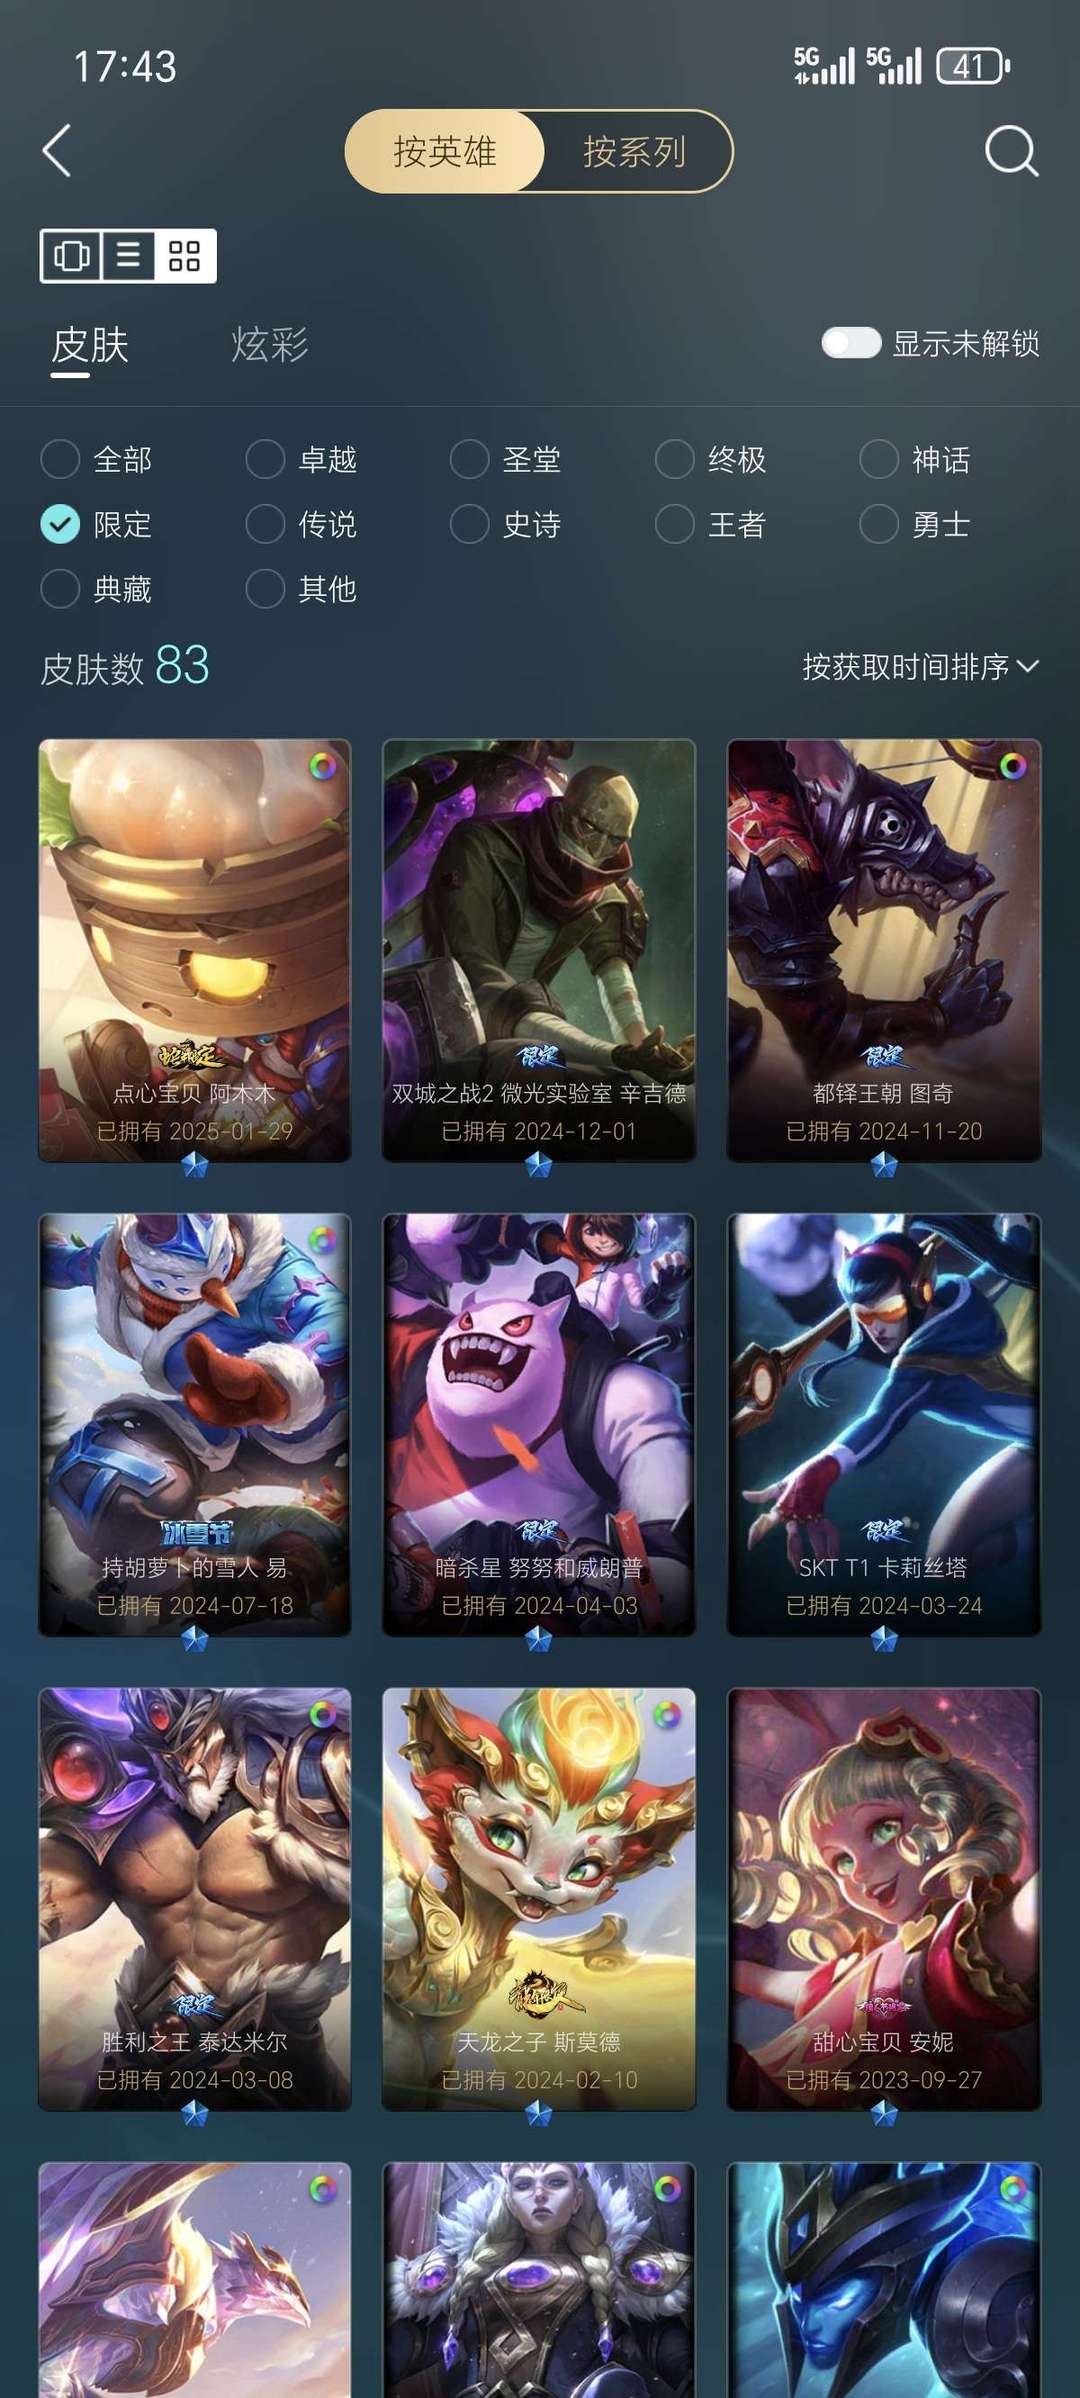Open the 按获取时间排序 sort dropdown
The width and height of the screenshot is (1080, 2398).
(x=920, y=667)
